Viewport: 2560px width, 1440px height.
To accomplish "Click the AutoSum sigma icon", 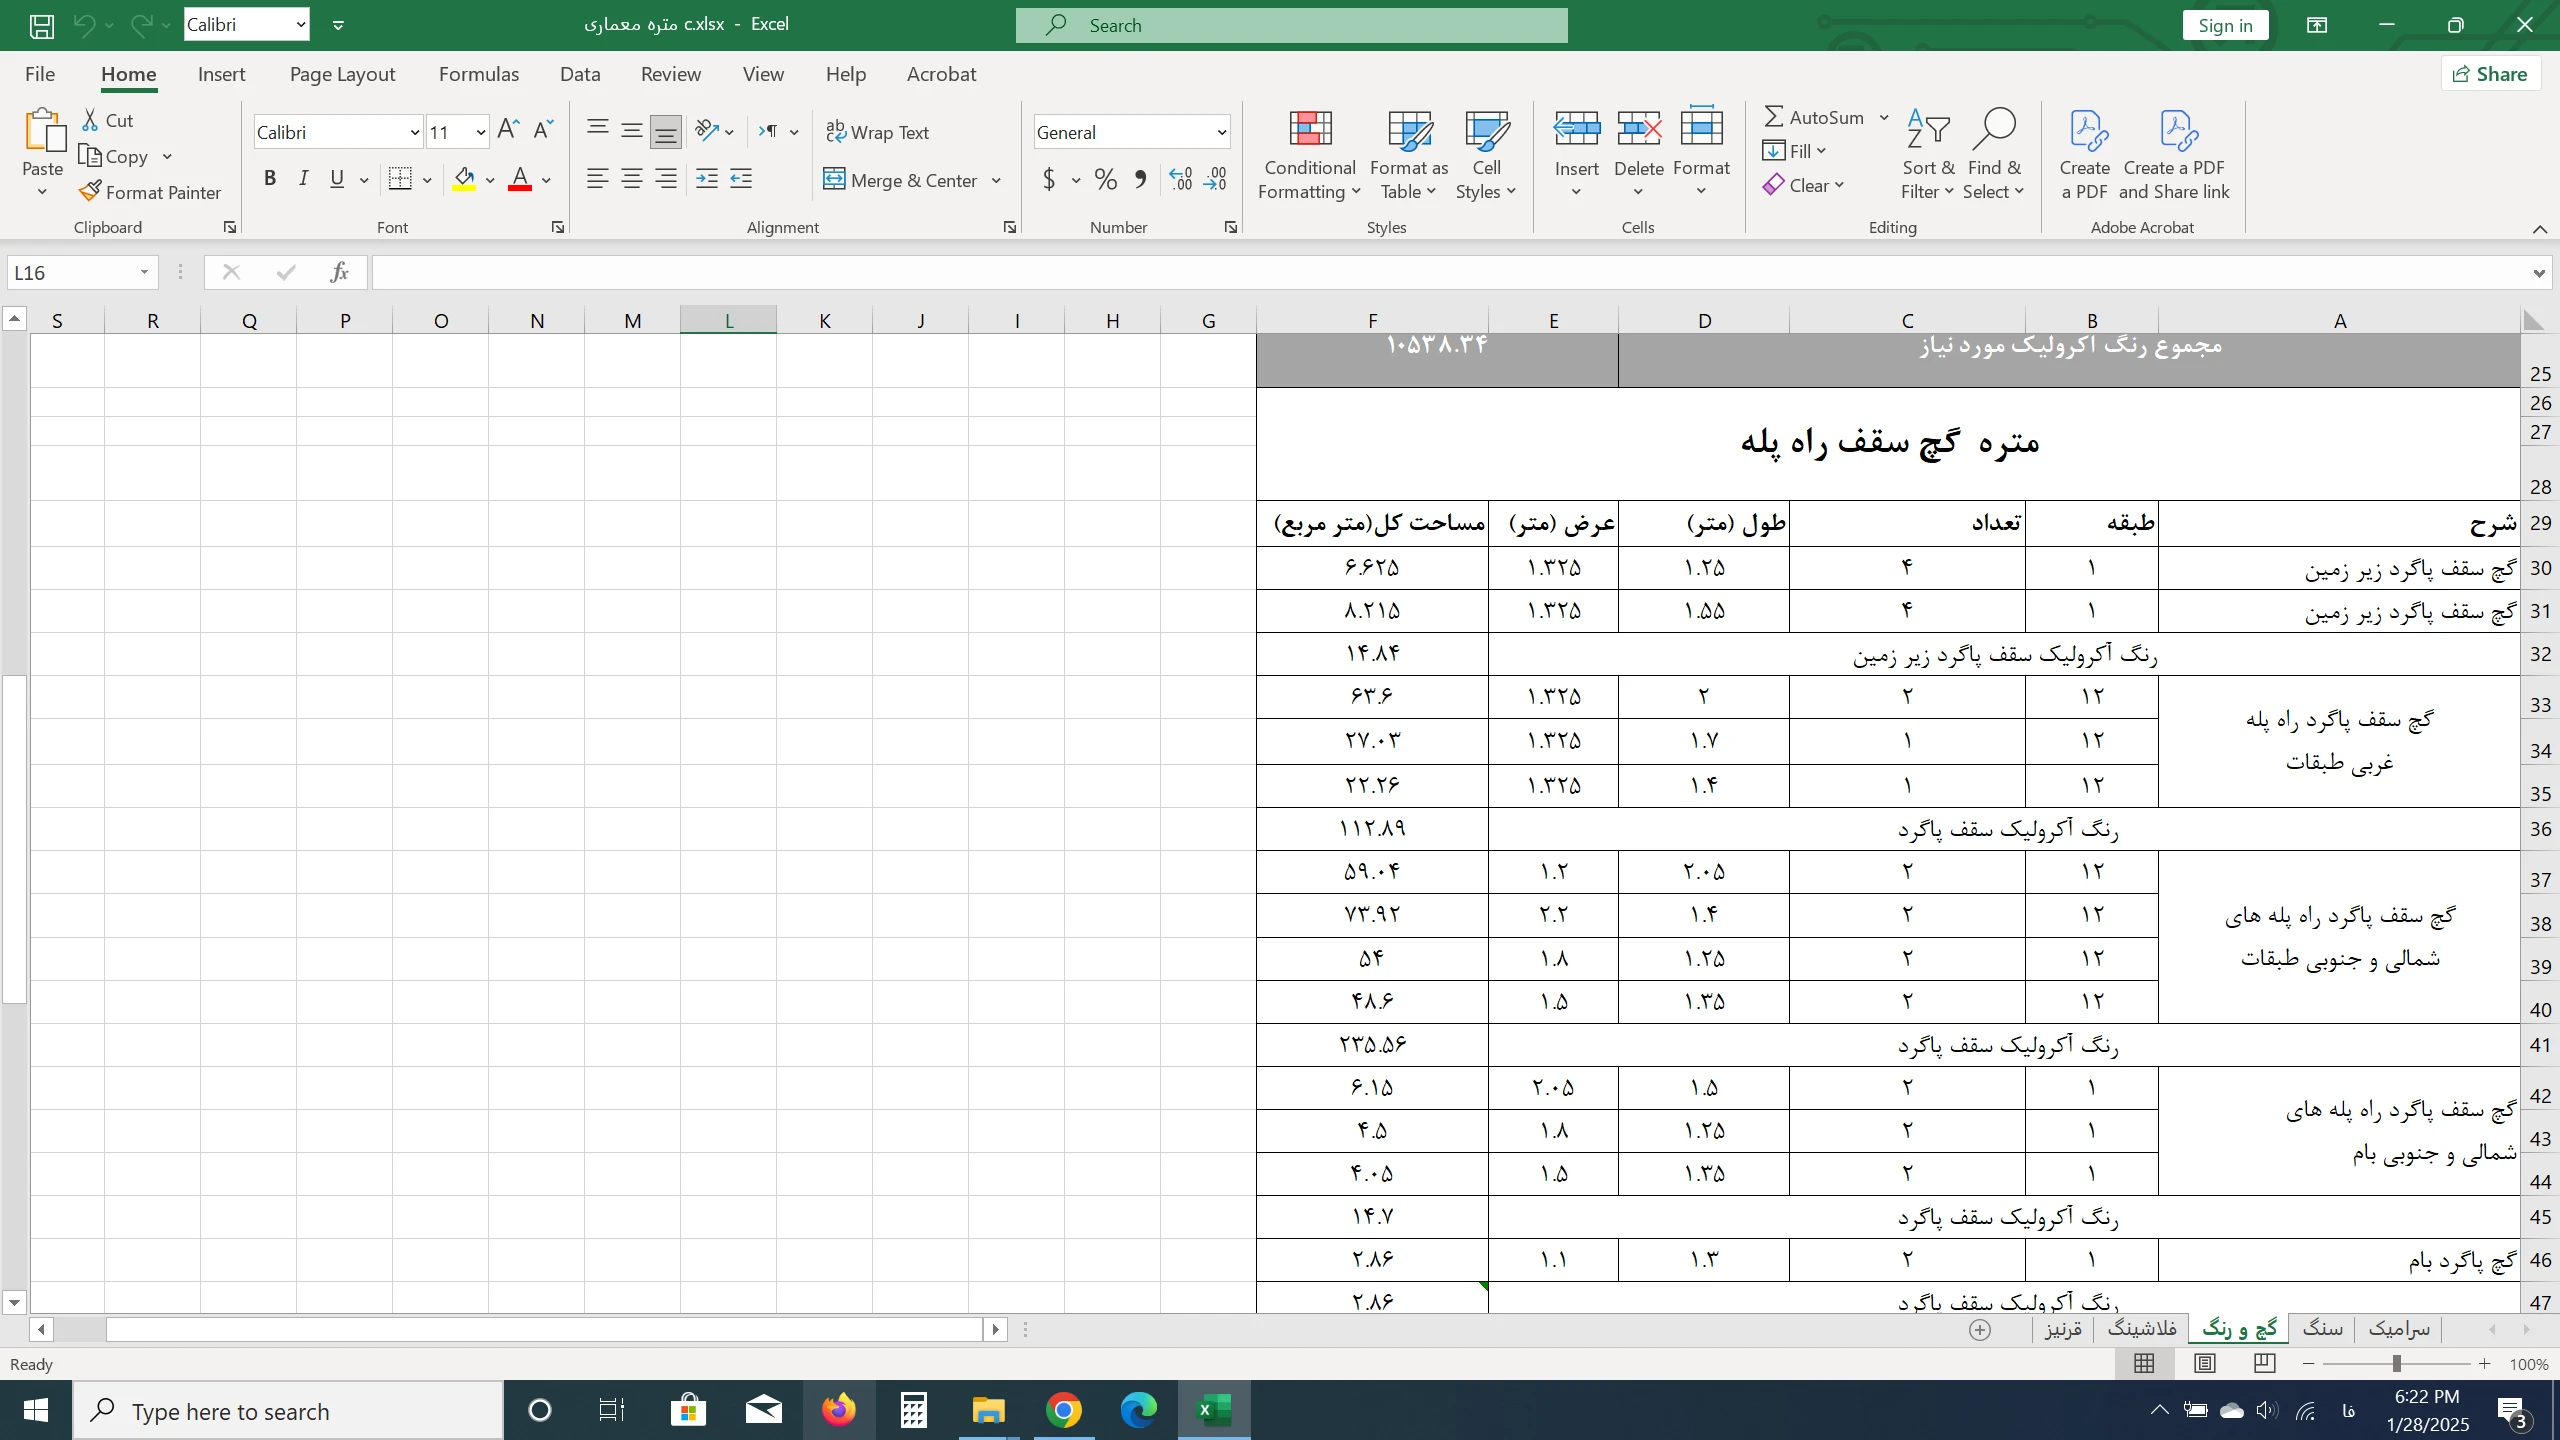I will (1773, 117).
